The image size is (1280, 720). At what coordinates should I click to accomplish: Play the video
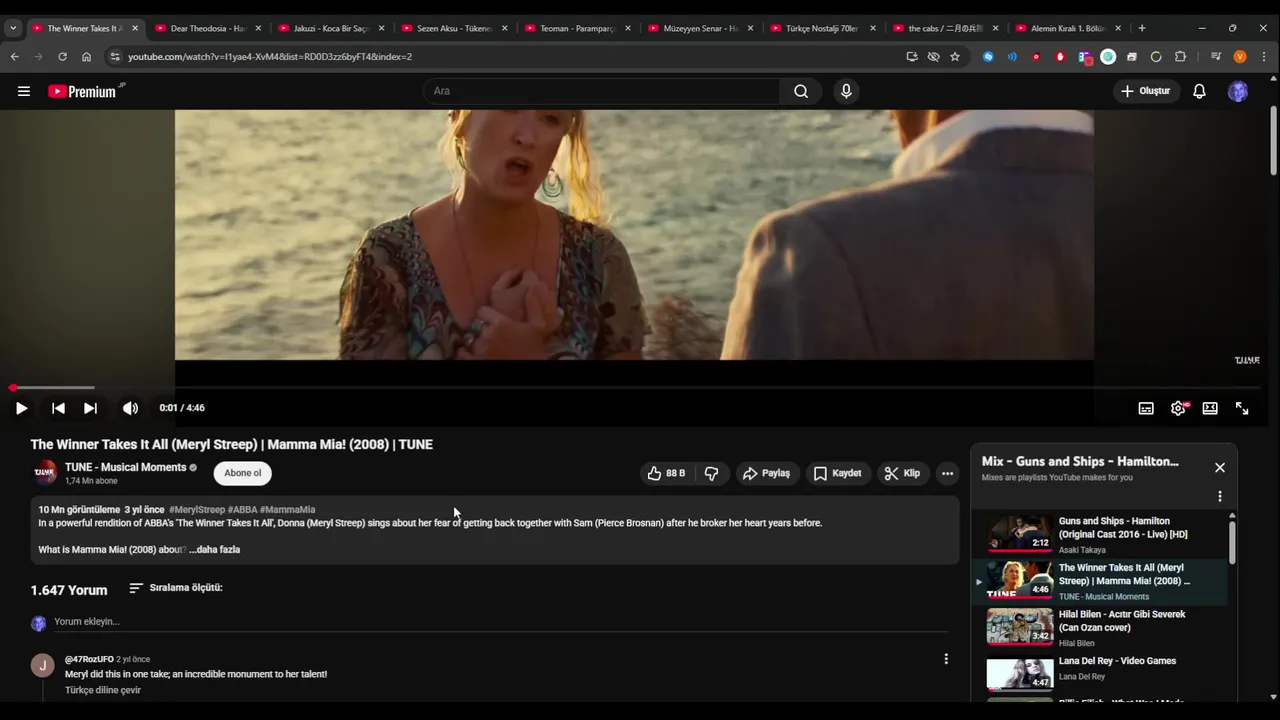point(21,408)
